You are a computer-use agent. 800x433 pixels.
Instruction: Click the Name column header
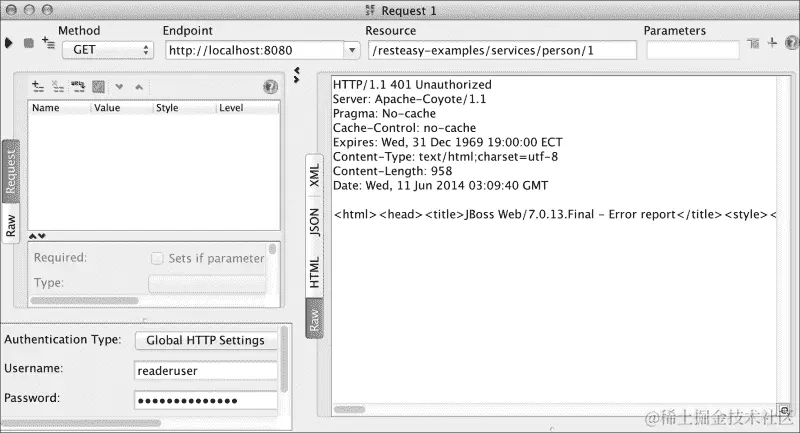pyautogui.click(x=60, y=108)
